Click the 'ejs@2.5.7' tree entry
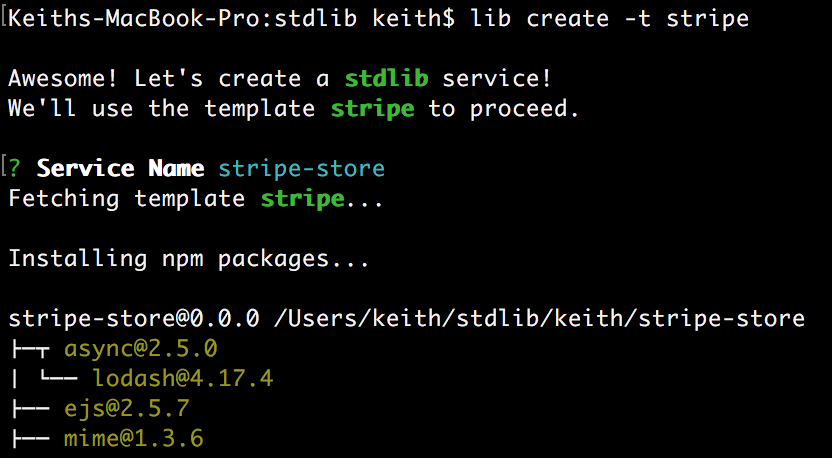This screenshot has width=832, height=458. coord(127,409)
